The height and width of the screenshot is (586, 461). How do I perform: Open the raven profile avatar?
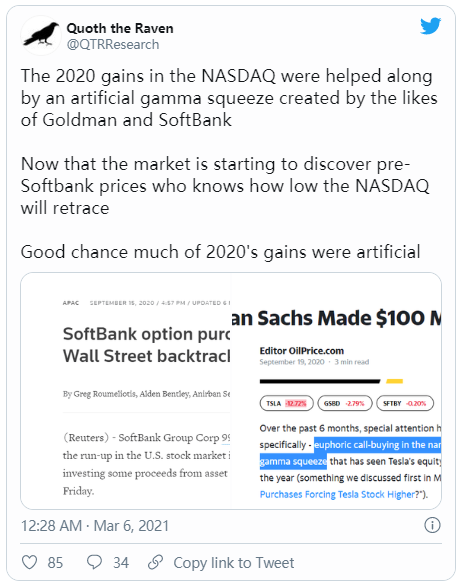pyautogui.click(x=41, y=36)
